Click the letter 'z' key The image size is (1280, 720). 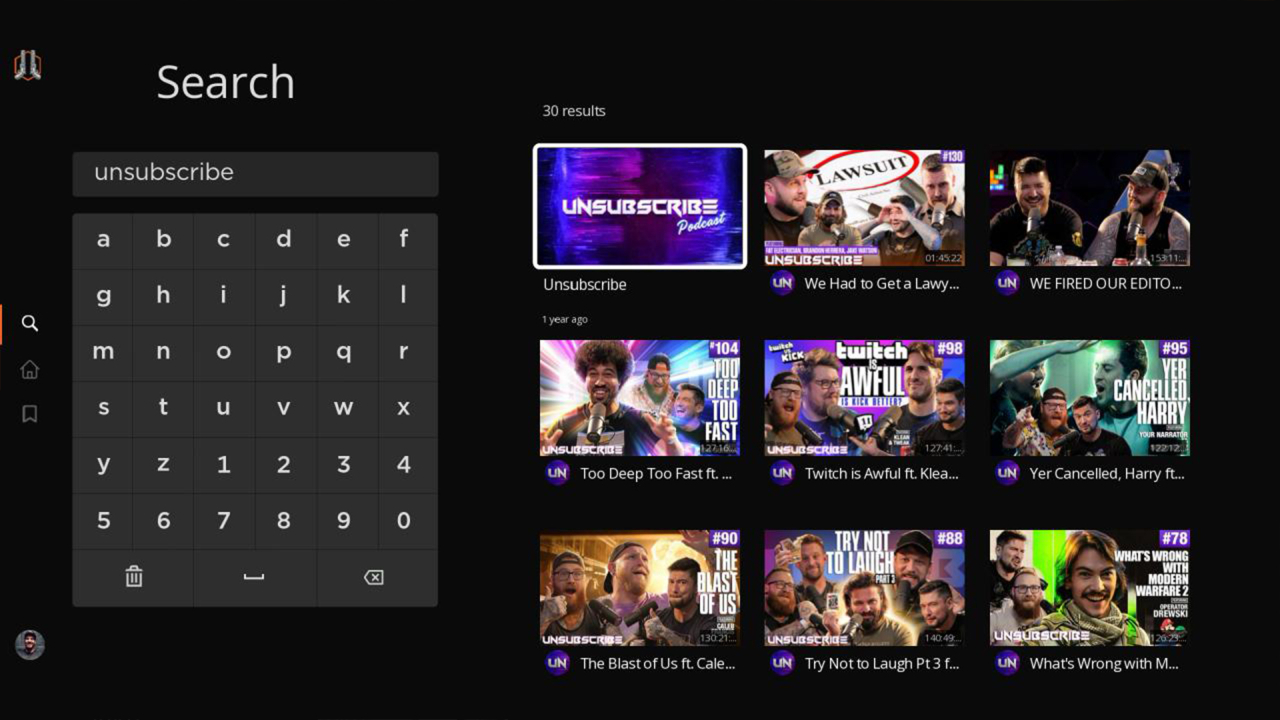pyautogui.click(x=163, y=464)
